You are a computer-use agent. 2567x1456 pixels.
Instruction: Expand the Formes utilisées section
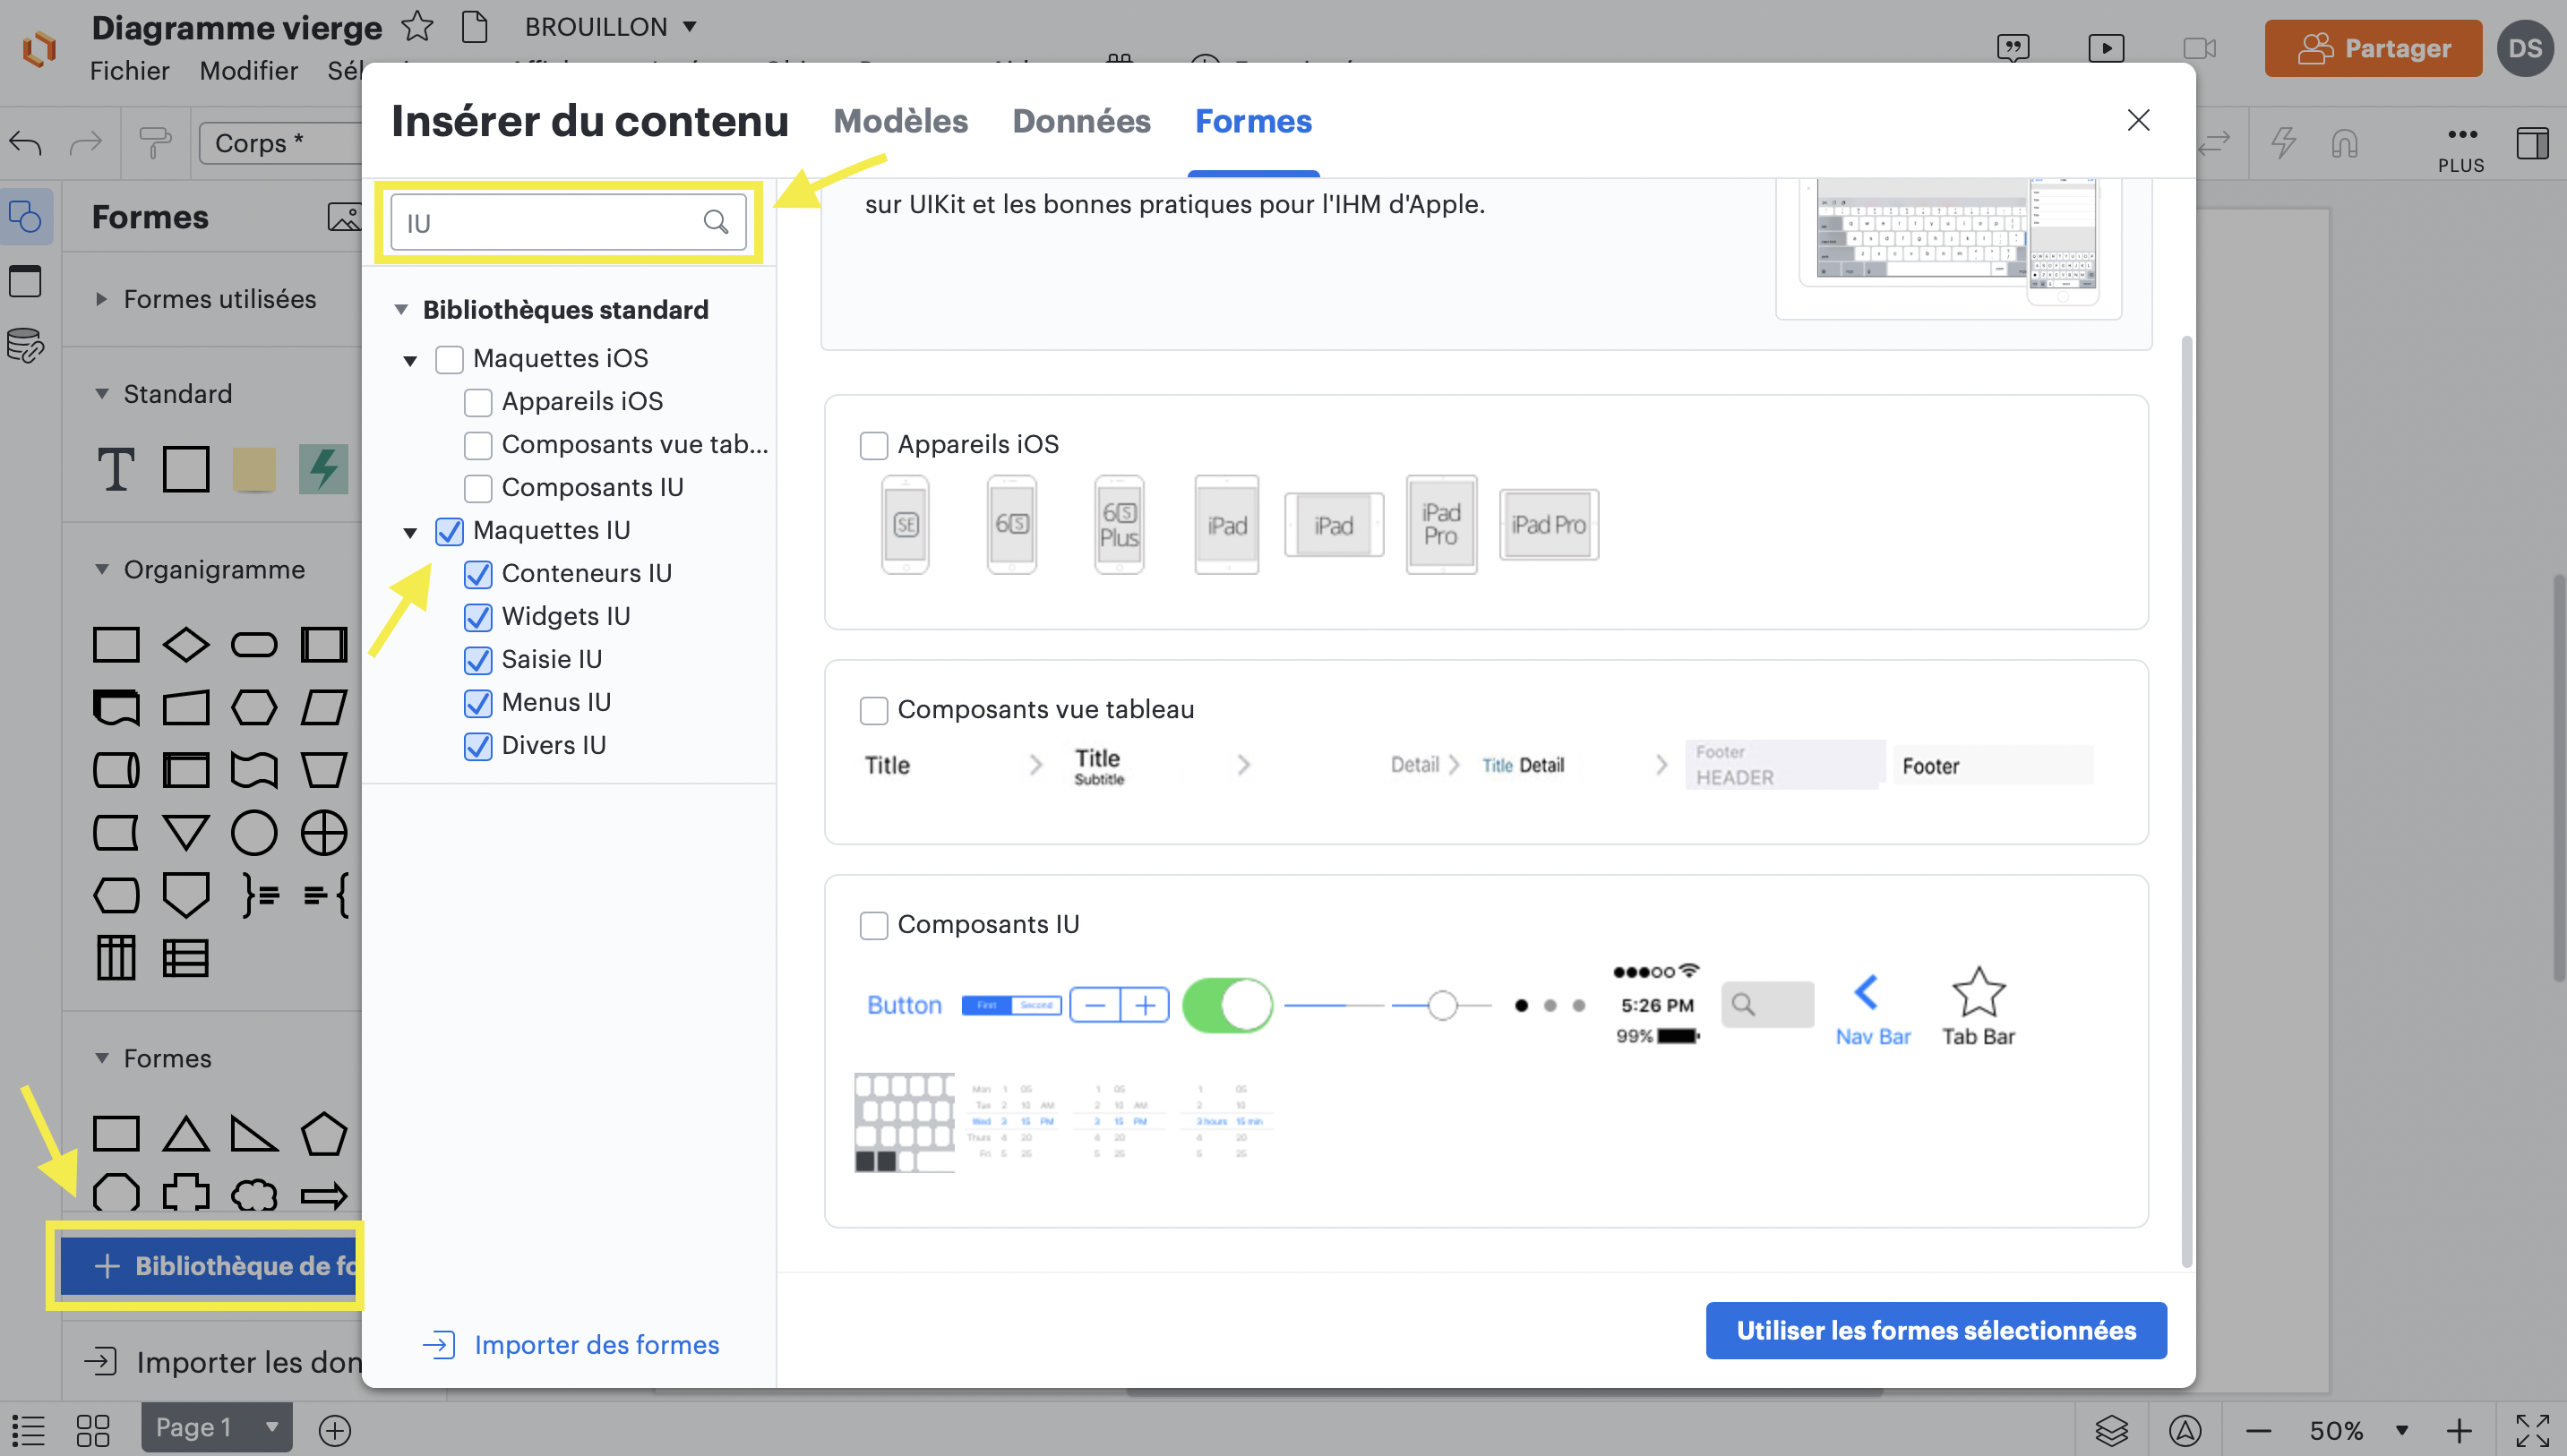[101, 299]
